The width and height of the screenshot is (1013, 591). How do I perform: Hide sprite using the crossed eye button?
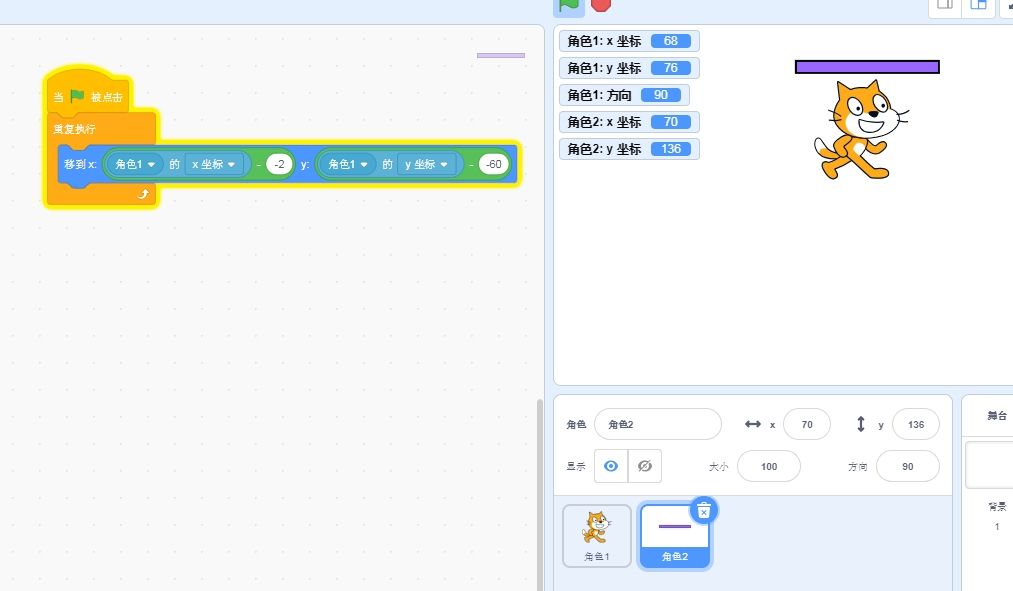645,466
